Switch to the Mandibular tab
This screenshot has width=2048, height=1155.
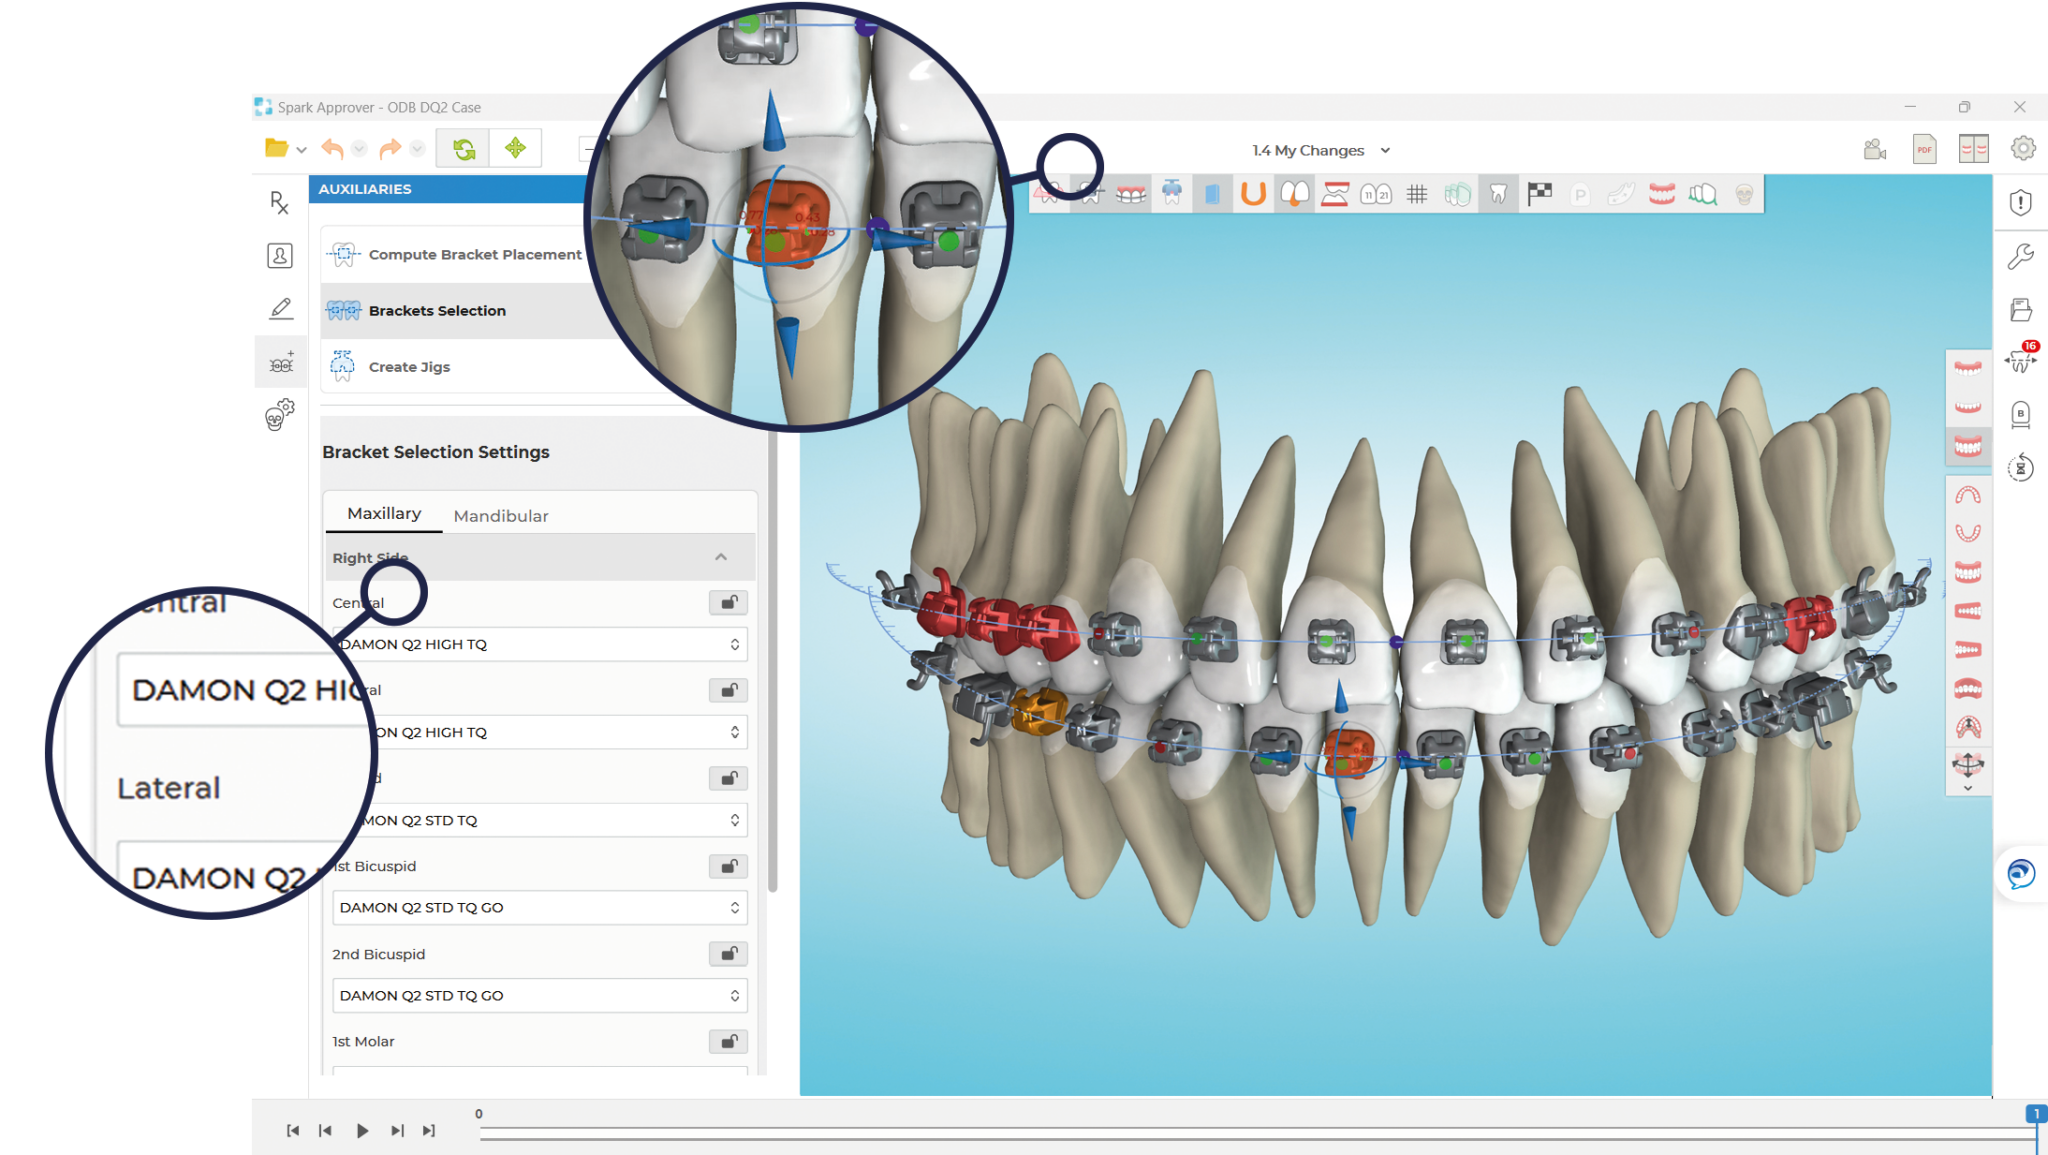click(x=500, y=516)
